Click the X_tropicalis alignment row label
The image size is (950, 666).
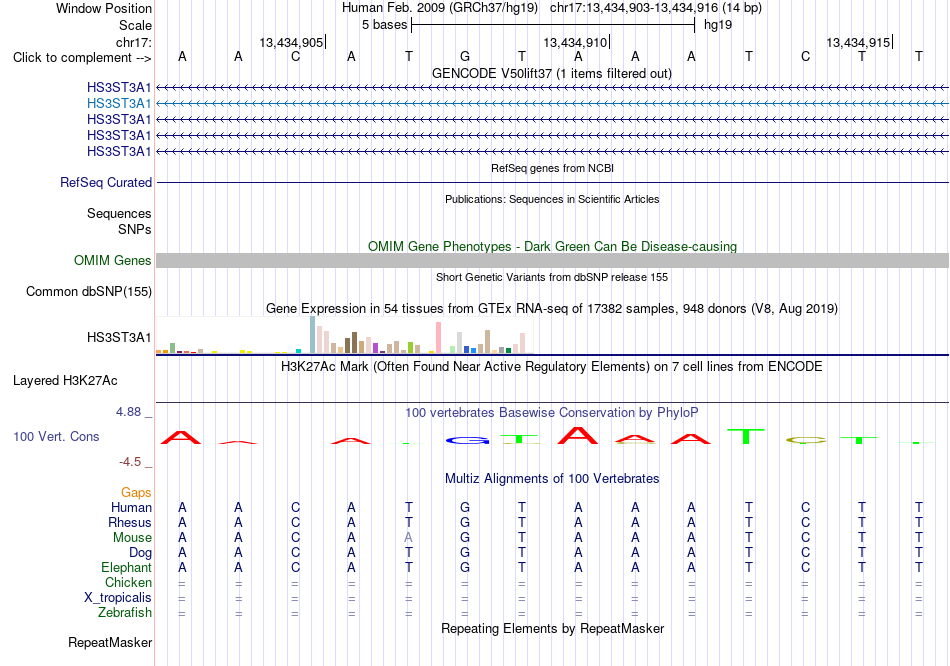118,598
